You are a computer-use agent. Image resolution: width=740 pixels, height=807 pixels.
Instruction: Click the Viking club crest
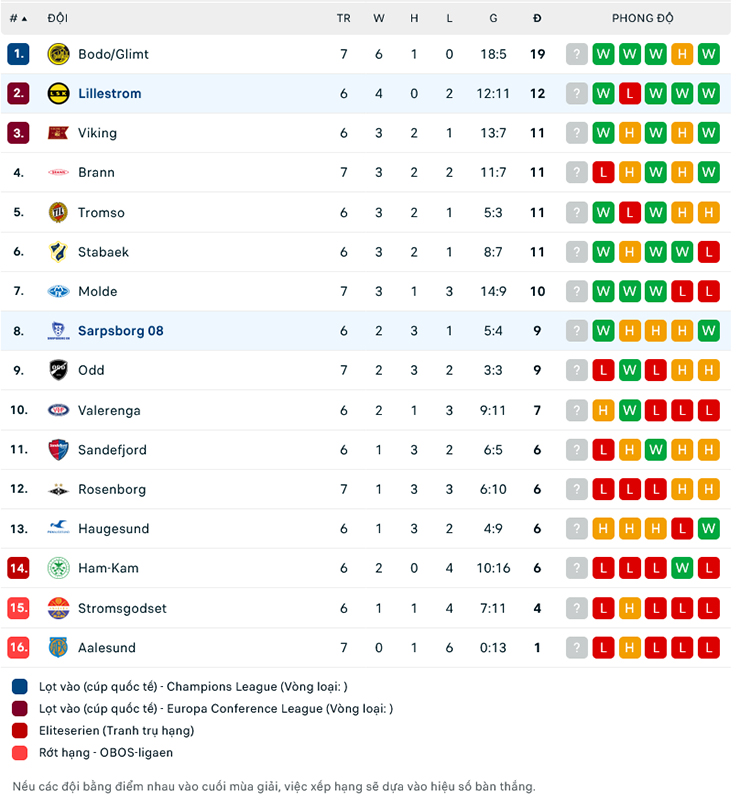click(59, 133)
